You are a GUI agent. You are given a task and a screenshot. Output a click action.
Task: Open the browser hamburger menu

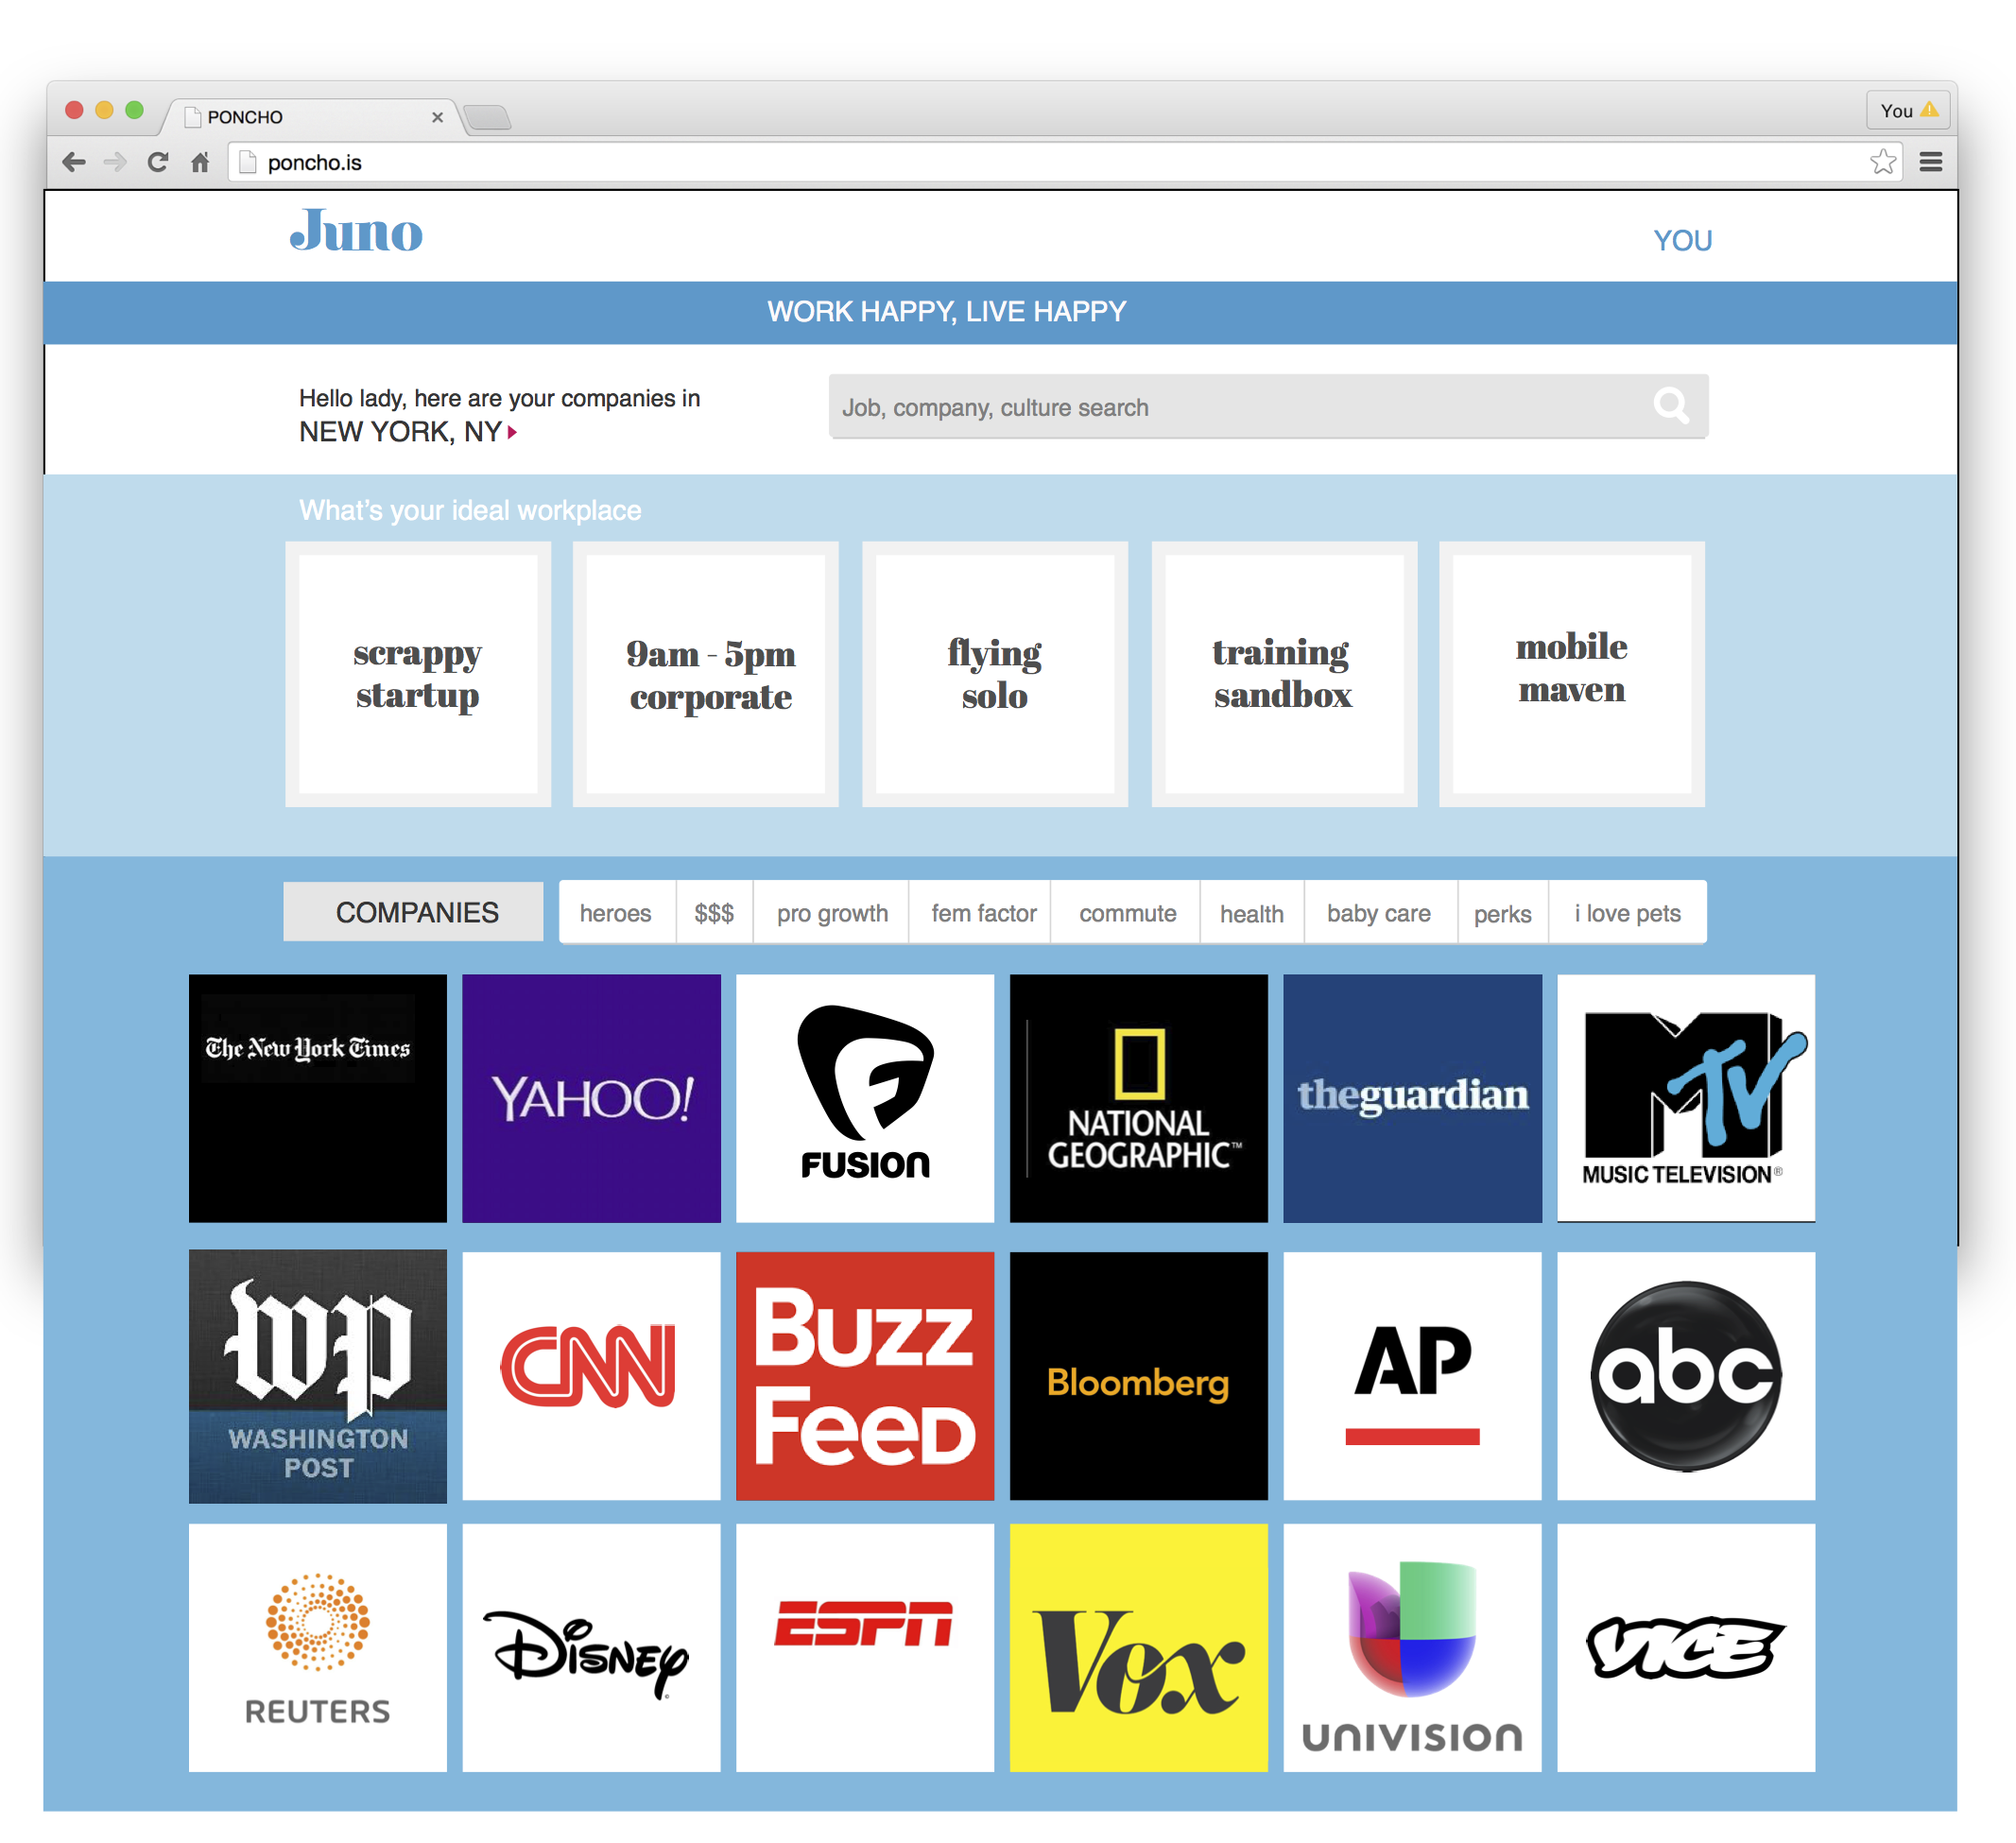pyautogui.click(x=1931, y=162)
